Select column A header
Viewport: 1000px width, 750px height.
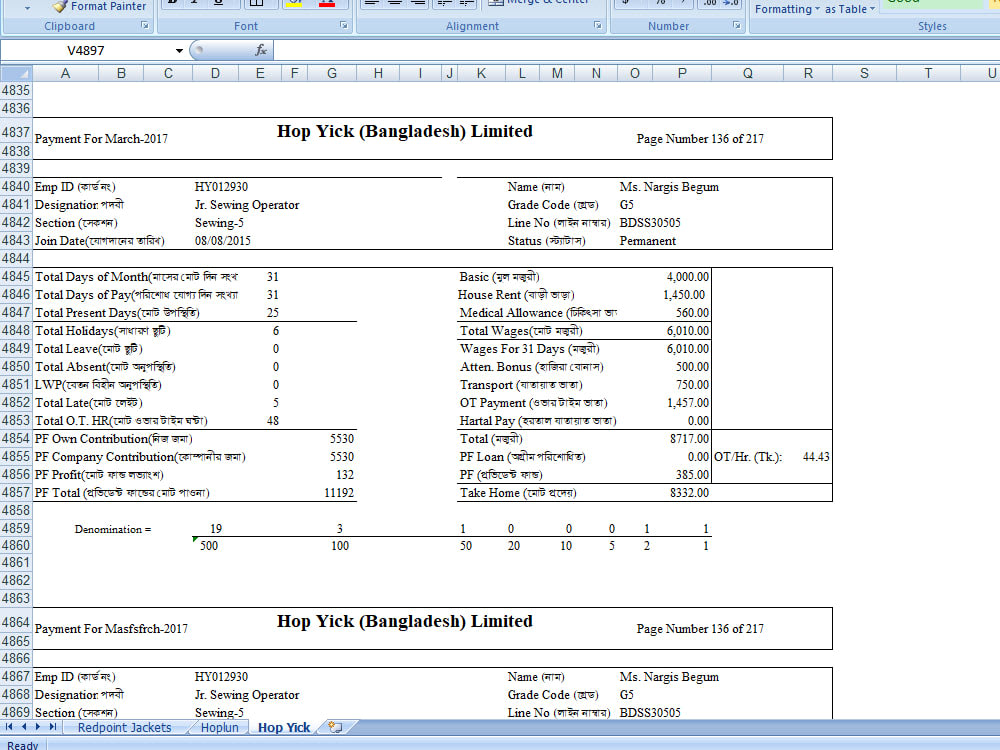(x=65, y=73)
